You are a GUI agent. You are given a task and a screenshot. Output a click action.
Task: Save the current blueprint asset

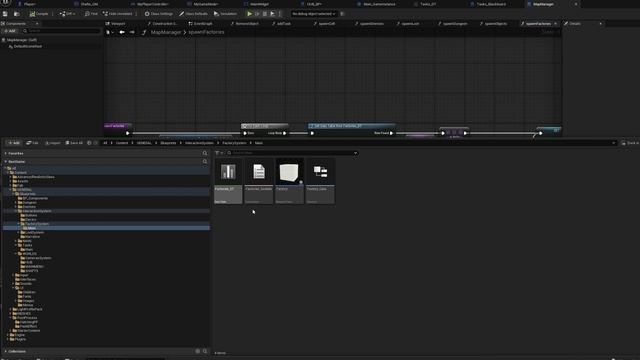5,14
